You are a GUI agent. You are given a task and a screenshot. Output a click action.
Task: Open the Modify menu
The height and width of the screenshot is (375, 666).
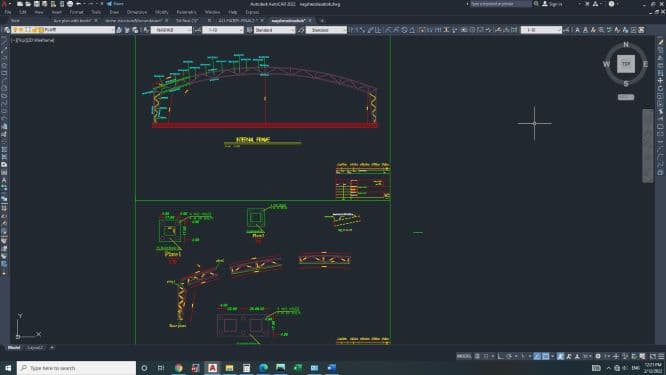click(161, 12)
